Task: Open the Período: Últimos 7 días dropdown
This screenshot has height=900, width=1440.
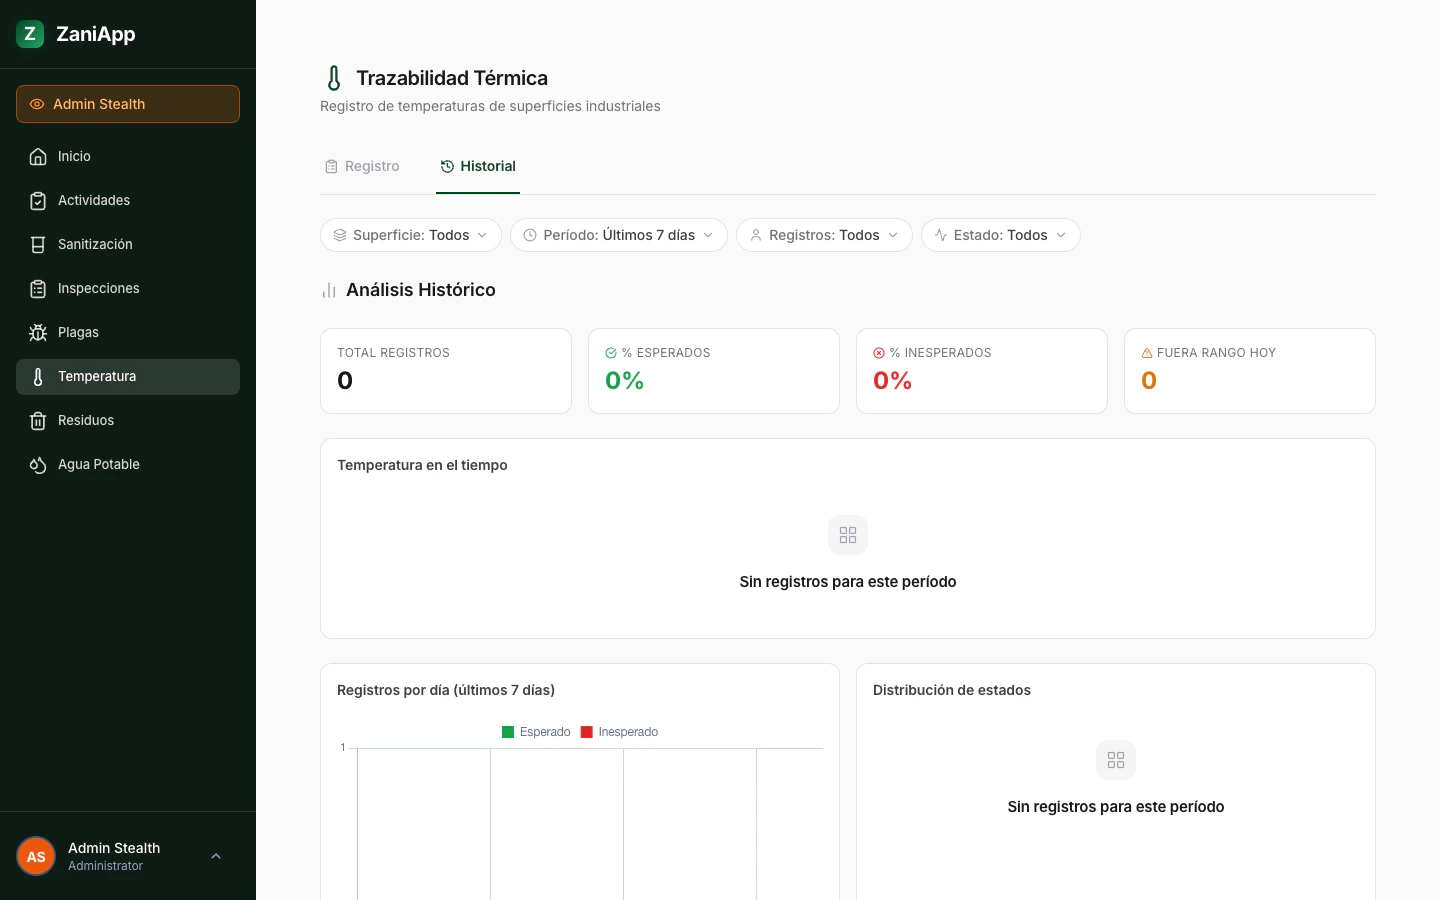Action: click(619, 235)
